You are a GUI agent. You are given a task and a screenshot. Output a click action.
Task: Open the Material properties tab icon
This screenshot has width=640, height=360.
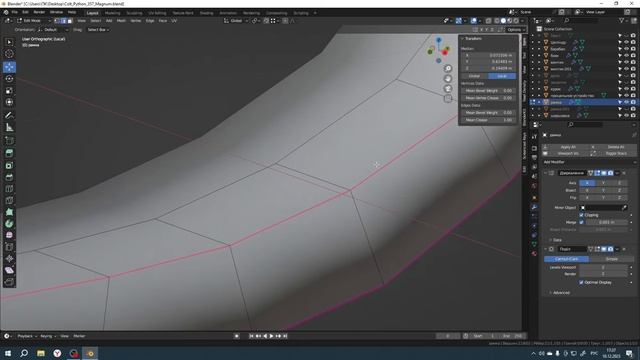(534, 253)
